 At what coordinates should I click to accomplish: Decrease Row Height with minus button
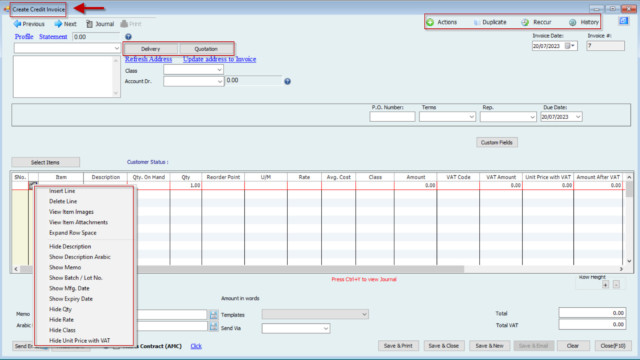(616, 284)
